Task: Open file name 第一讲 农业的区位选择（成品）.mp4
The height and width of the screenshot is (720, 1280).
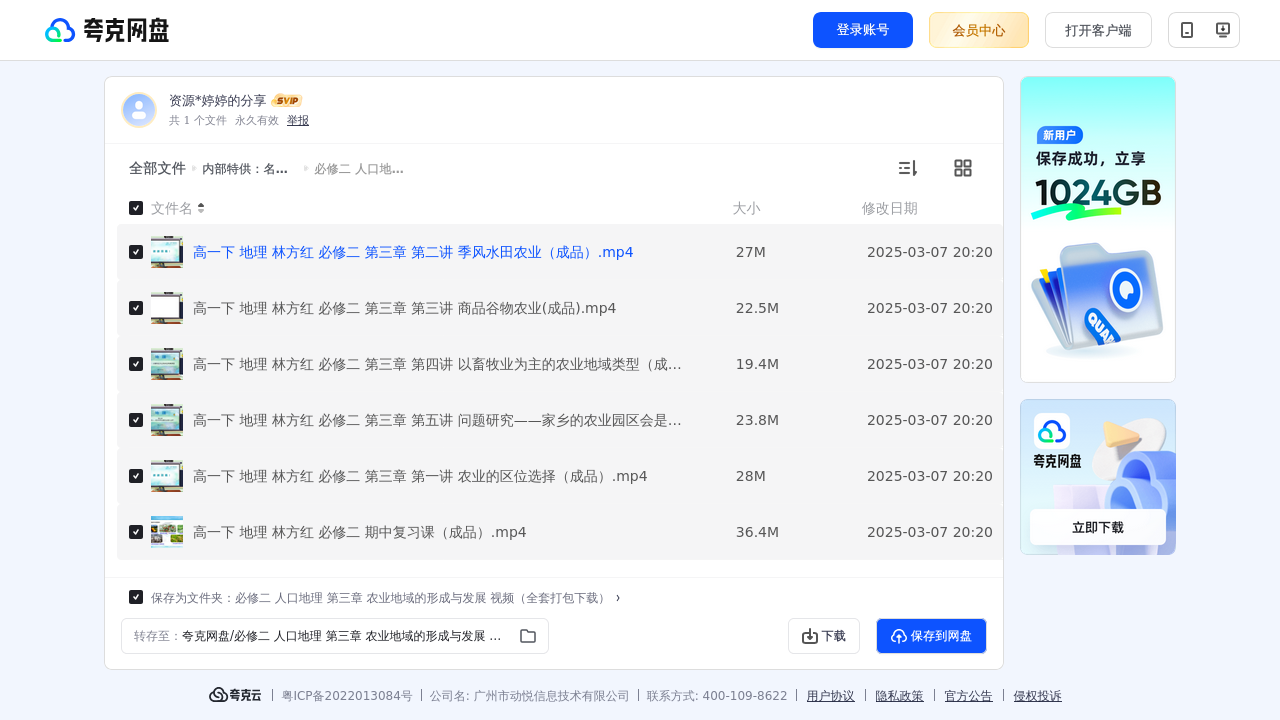Action: (x=420, y=476)
